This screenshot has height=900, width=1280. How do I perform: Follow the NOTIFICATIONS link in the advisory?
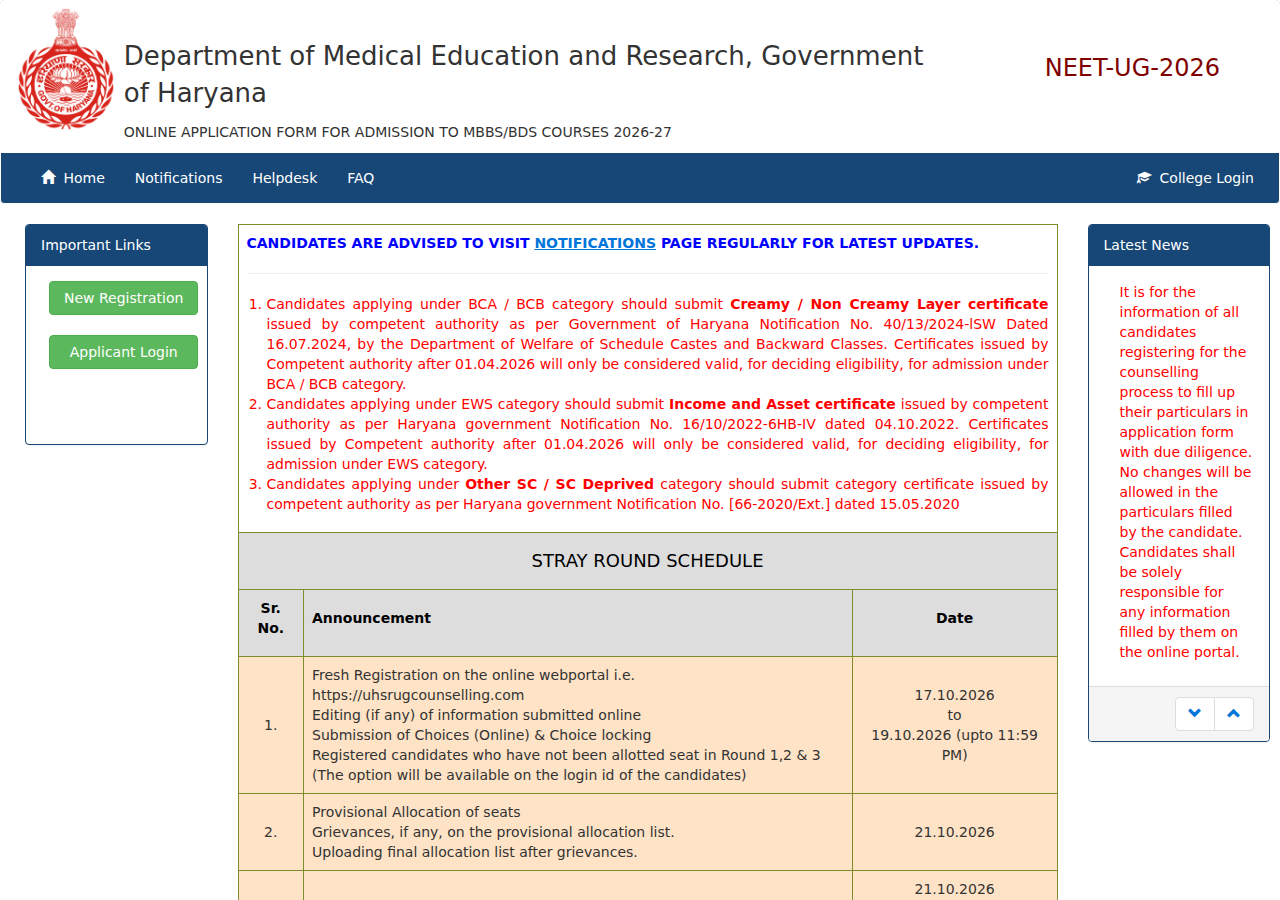[595, 243]
